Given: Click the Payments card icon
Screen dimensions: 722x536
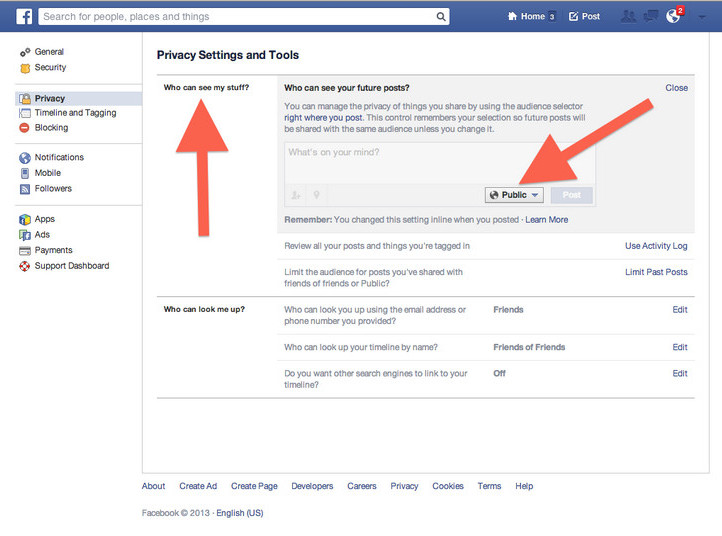Looking at the screenshot, I should tap(25, 251).
